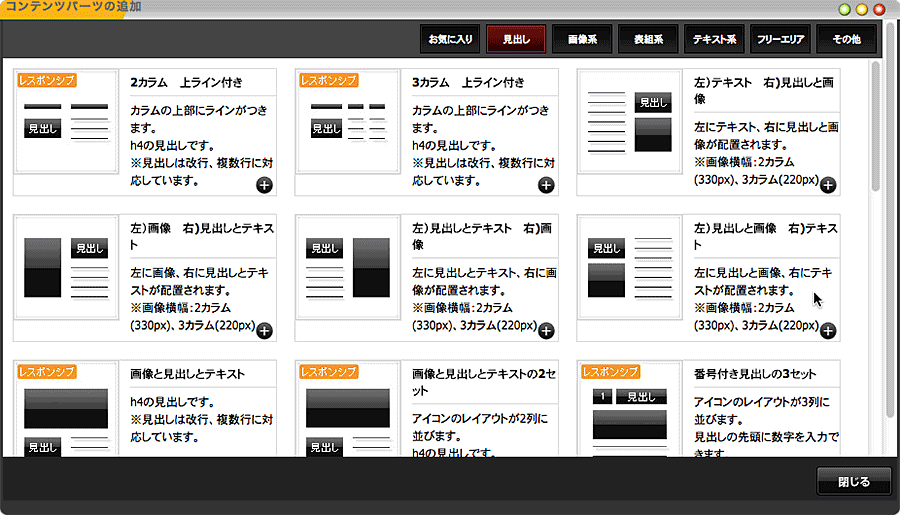Click the red window close button
This screenshot has width=900, height=515.
pos(879,9)
